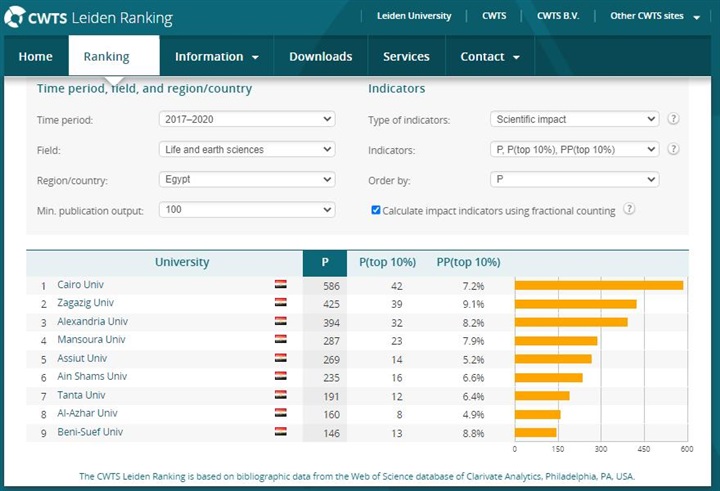
Task: Open the Order by dropdown
Action: [574, 180]
